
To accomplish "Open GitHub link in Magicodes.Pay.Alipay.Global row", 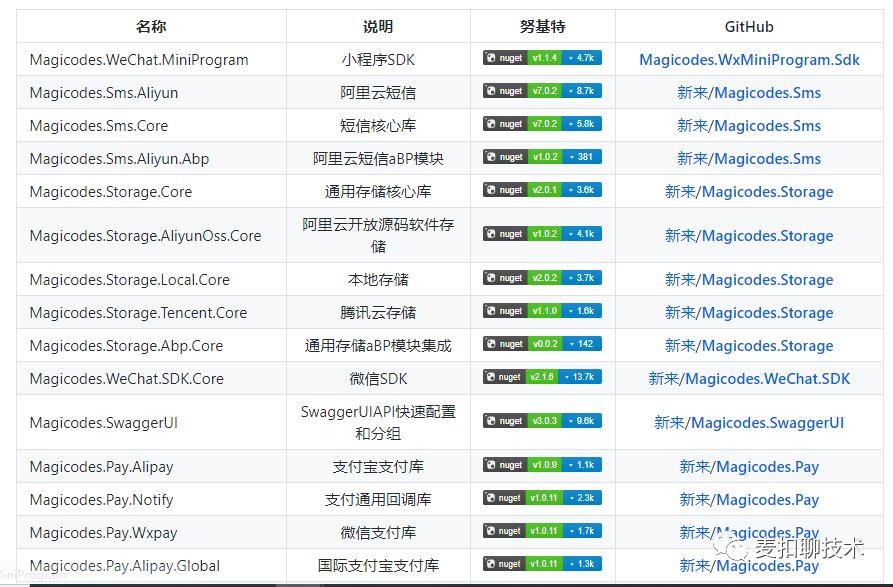I will click(749, 565).
